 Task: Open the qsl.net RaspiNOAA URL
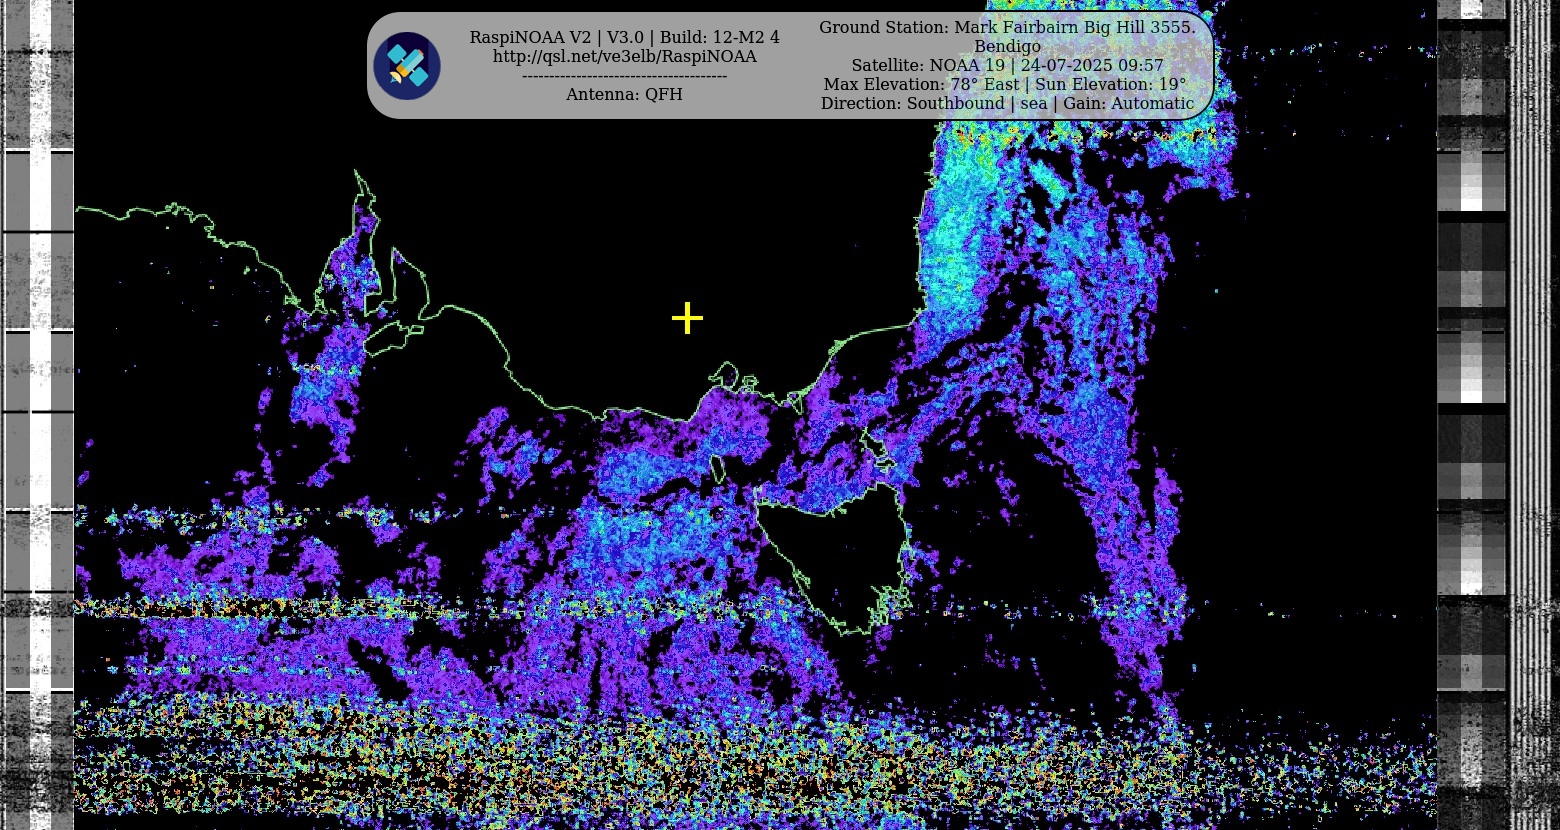[624, 57]
